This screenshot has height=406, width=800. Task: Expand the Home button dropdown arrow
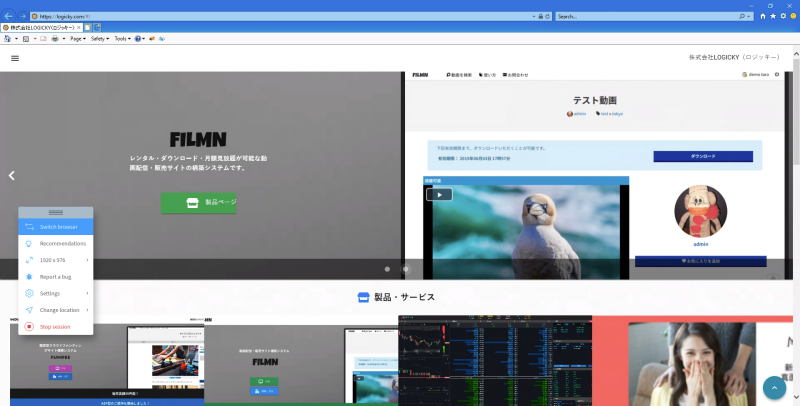click(16, 39)
